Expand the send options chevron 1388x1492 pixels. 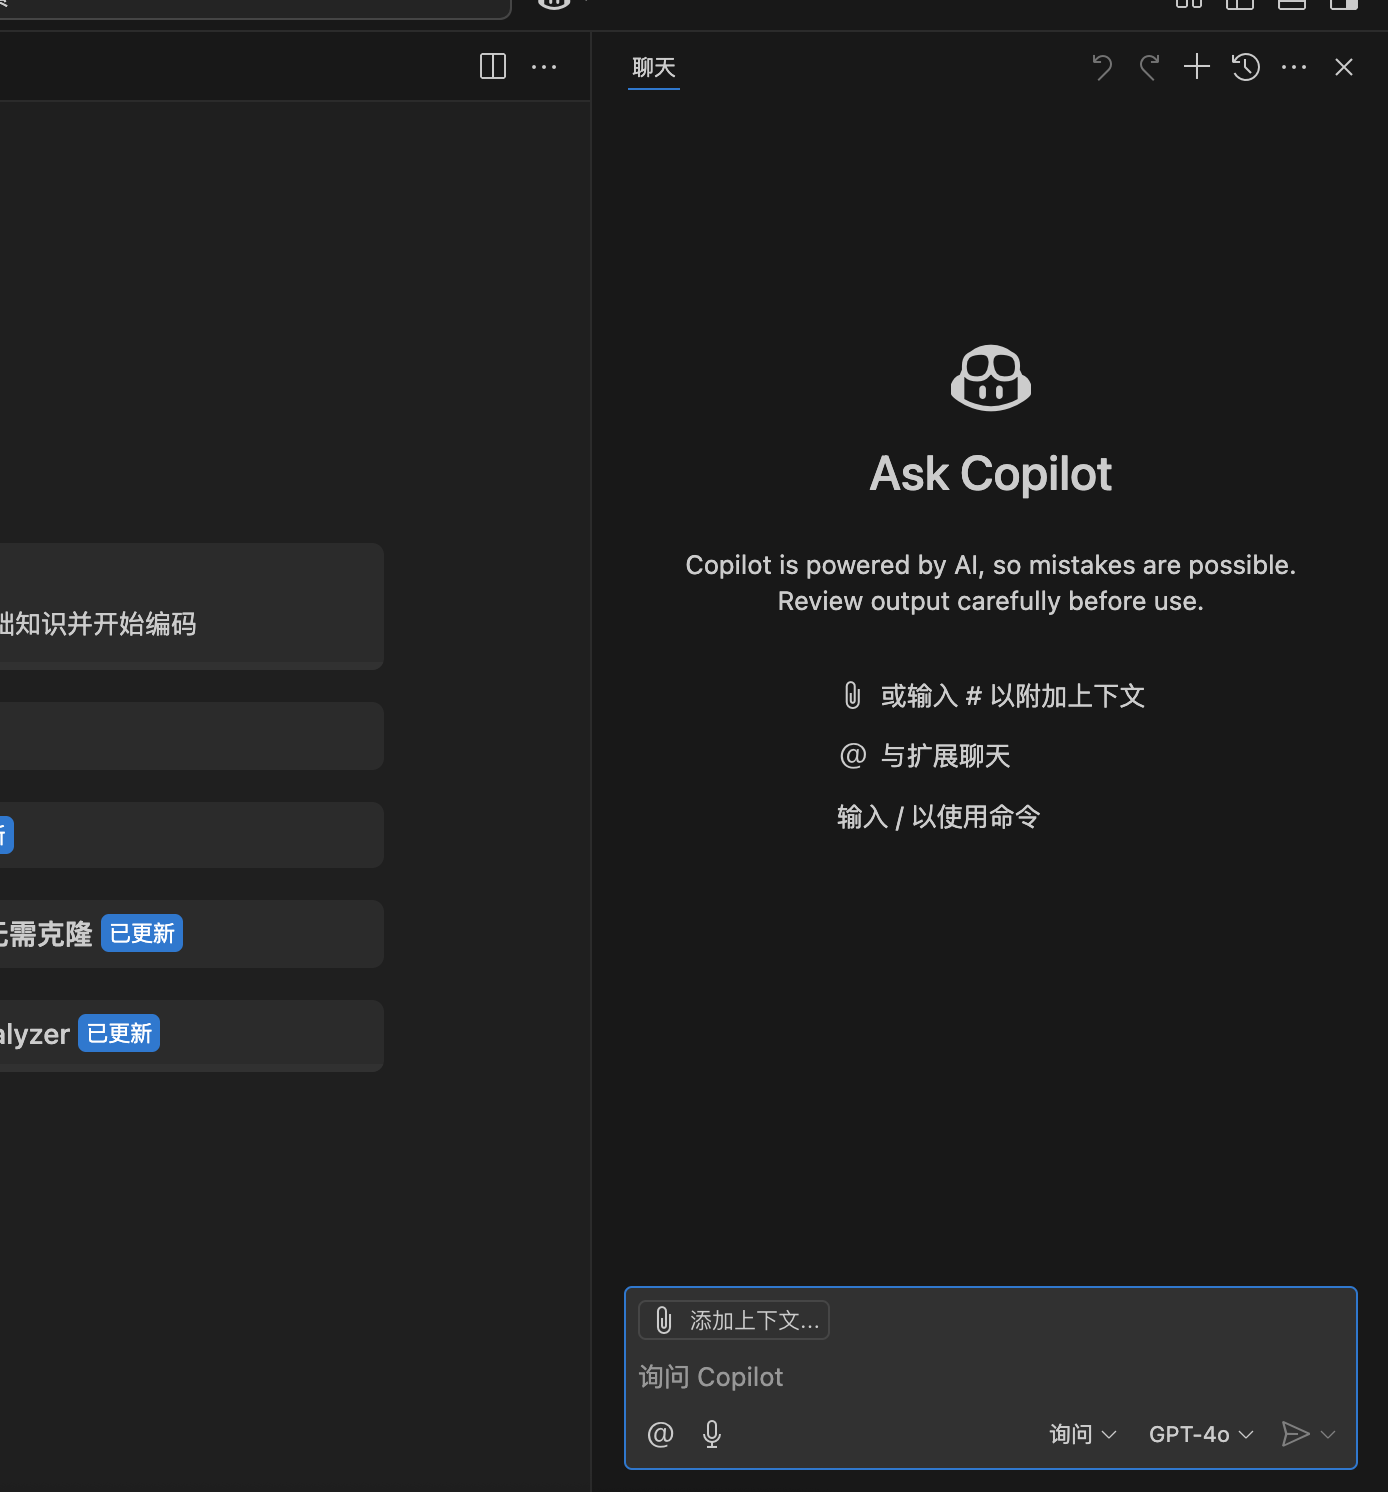tap(1328, 1434)
